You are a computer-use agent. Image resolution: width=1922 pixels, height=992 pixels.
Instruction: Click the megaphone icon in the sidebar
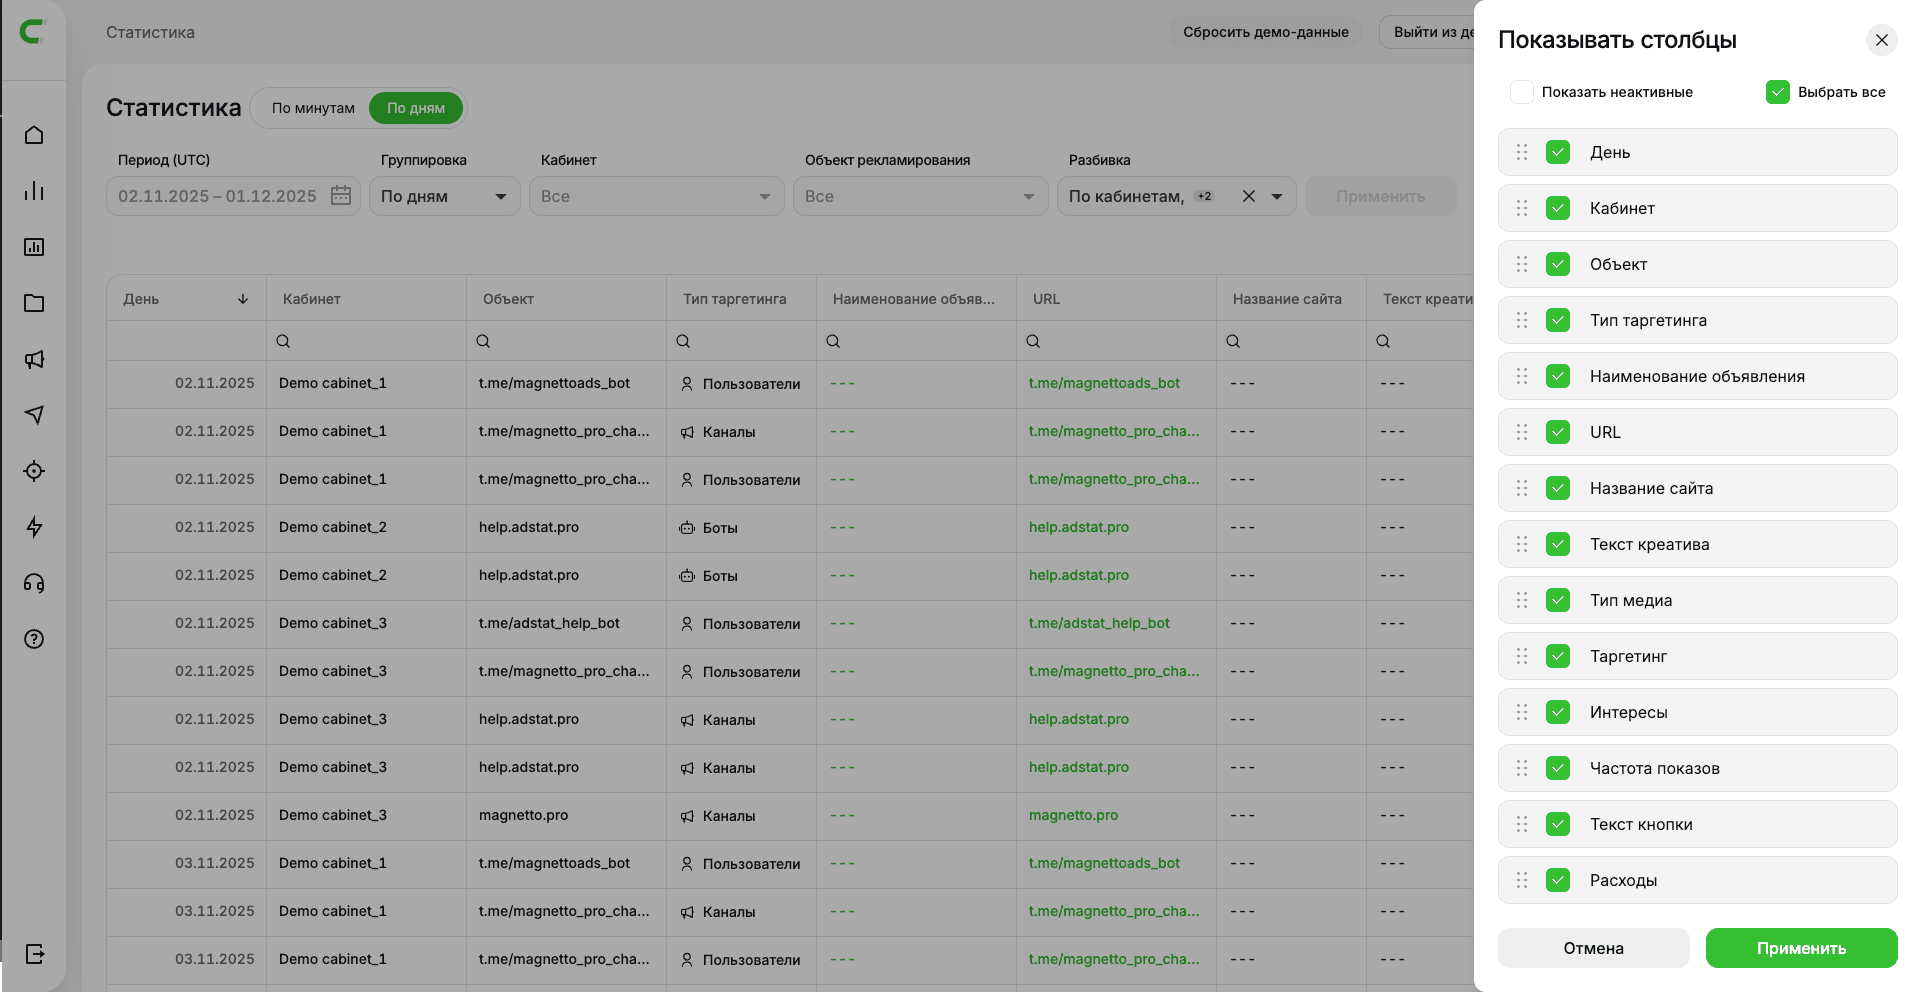tap(34, 359)
